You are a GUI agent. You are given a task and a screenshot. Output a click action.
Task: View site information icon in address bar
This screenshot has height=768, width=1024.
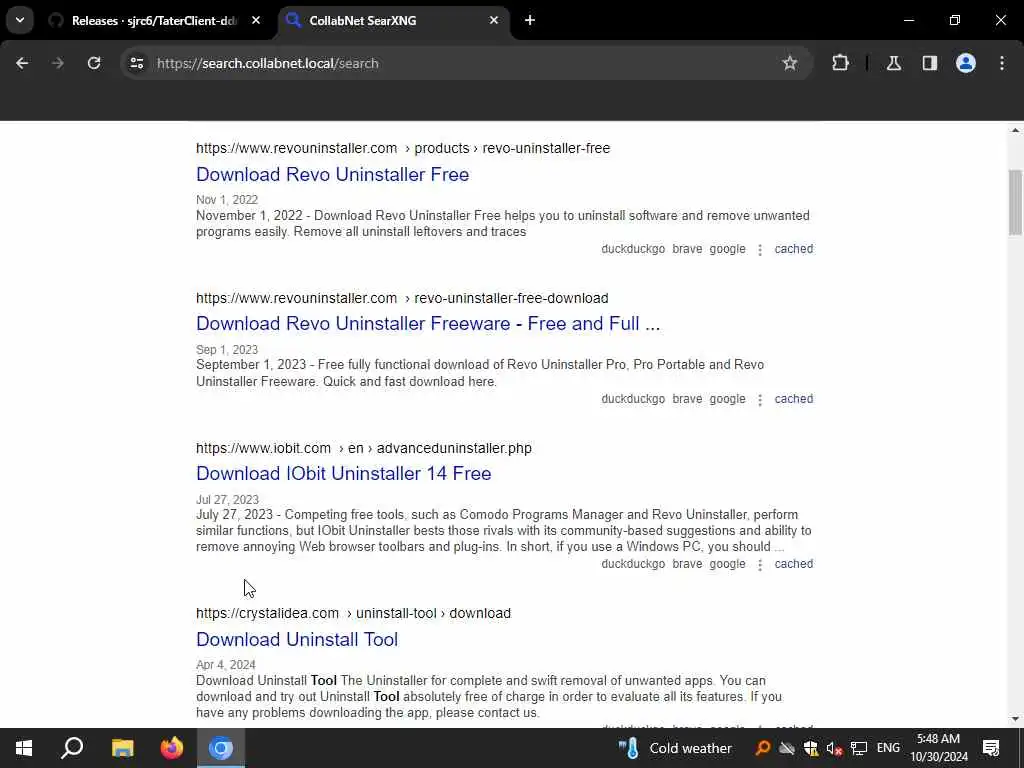coord(136,63)
